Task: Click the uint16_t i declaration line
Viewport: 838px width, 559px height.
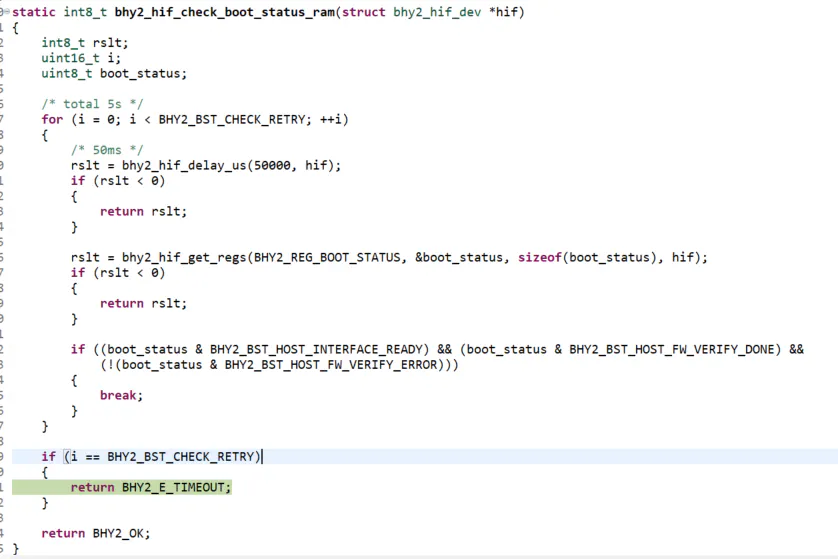Action: (x=80, y=58)
